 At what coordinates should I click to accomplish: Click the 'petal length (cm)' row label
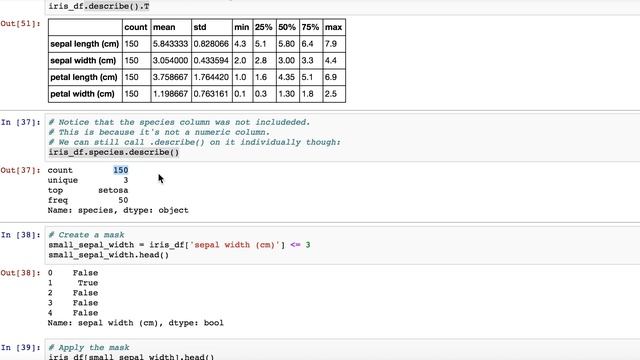(x=84, y=77)
